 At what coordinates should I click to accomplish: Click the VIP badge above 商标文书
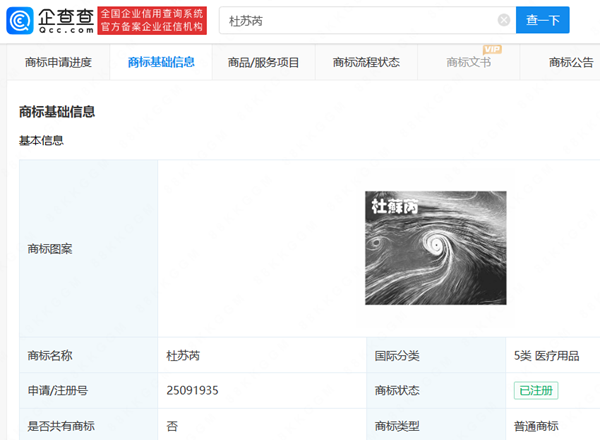491,49
